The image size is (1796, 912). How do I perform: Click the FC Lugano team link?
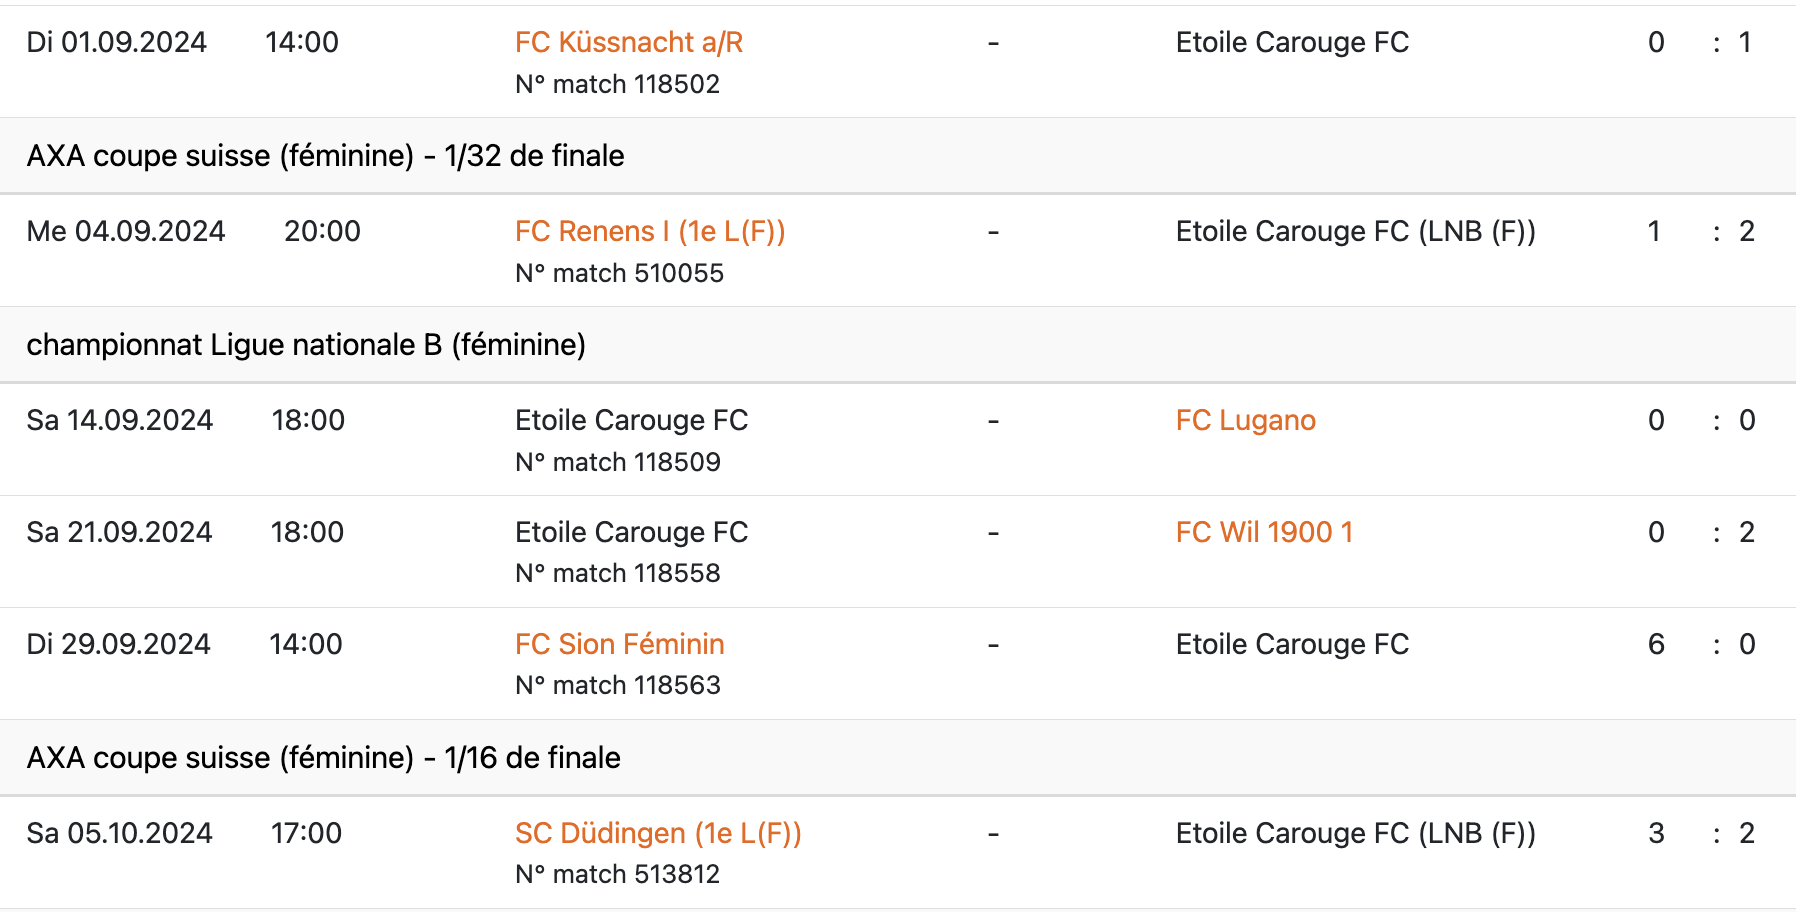pos(1245,420)
